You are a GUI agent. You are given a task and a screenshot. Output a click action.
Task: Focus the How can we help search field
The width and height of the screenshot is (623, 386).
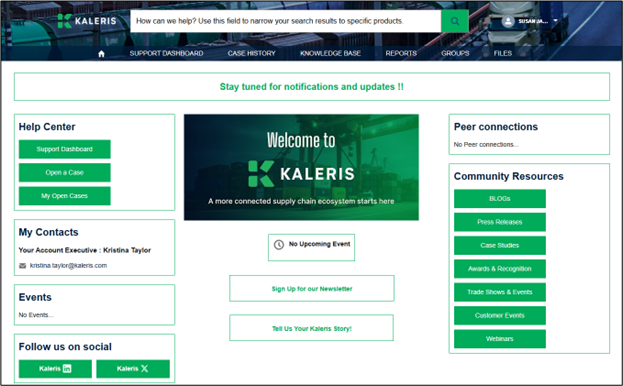pos(286,21)
